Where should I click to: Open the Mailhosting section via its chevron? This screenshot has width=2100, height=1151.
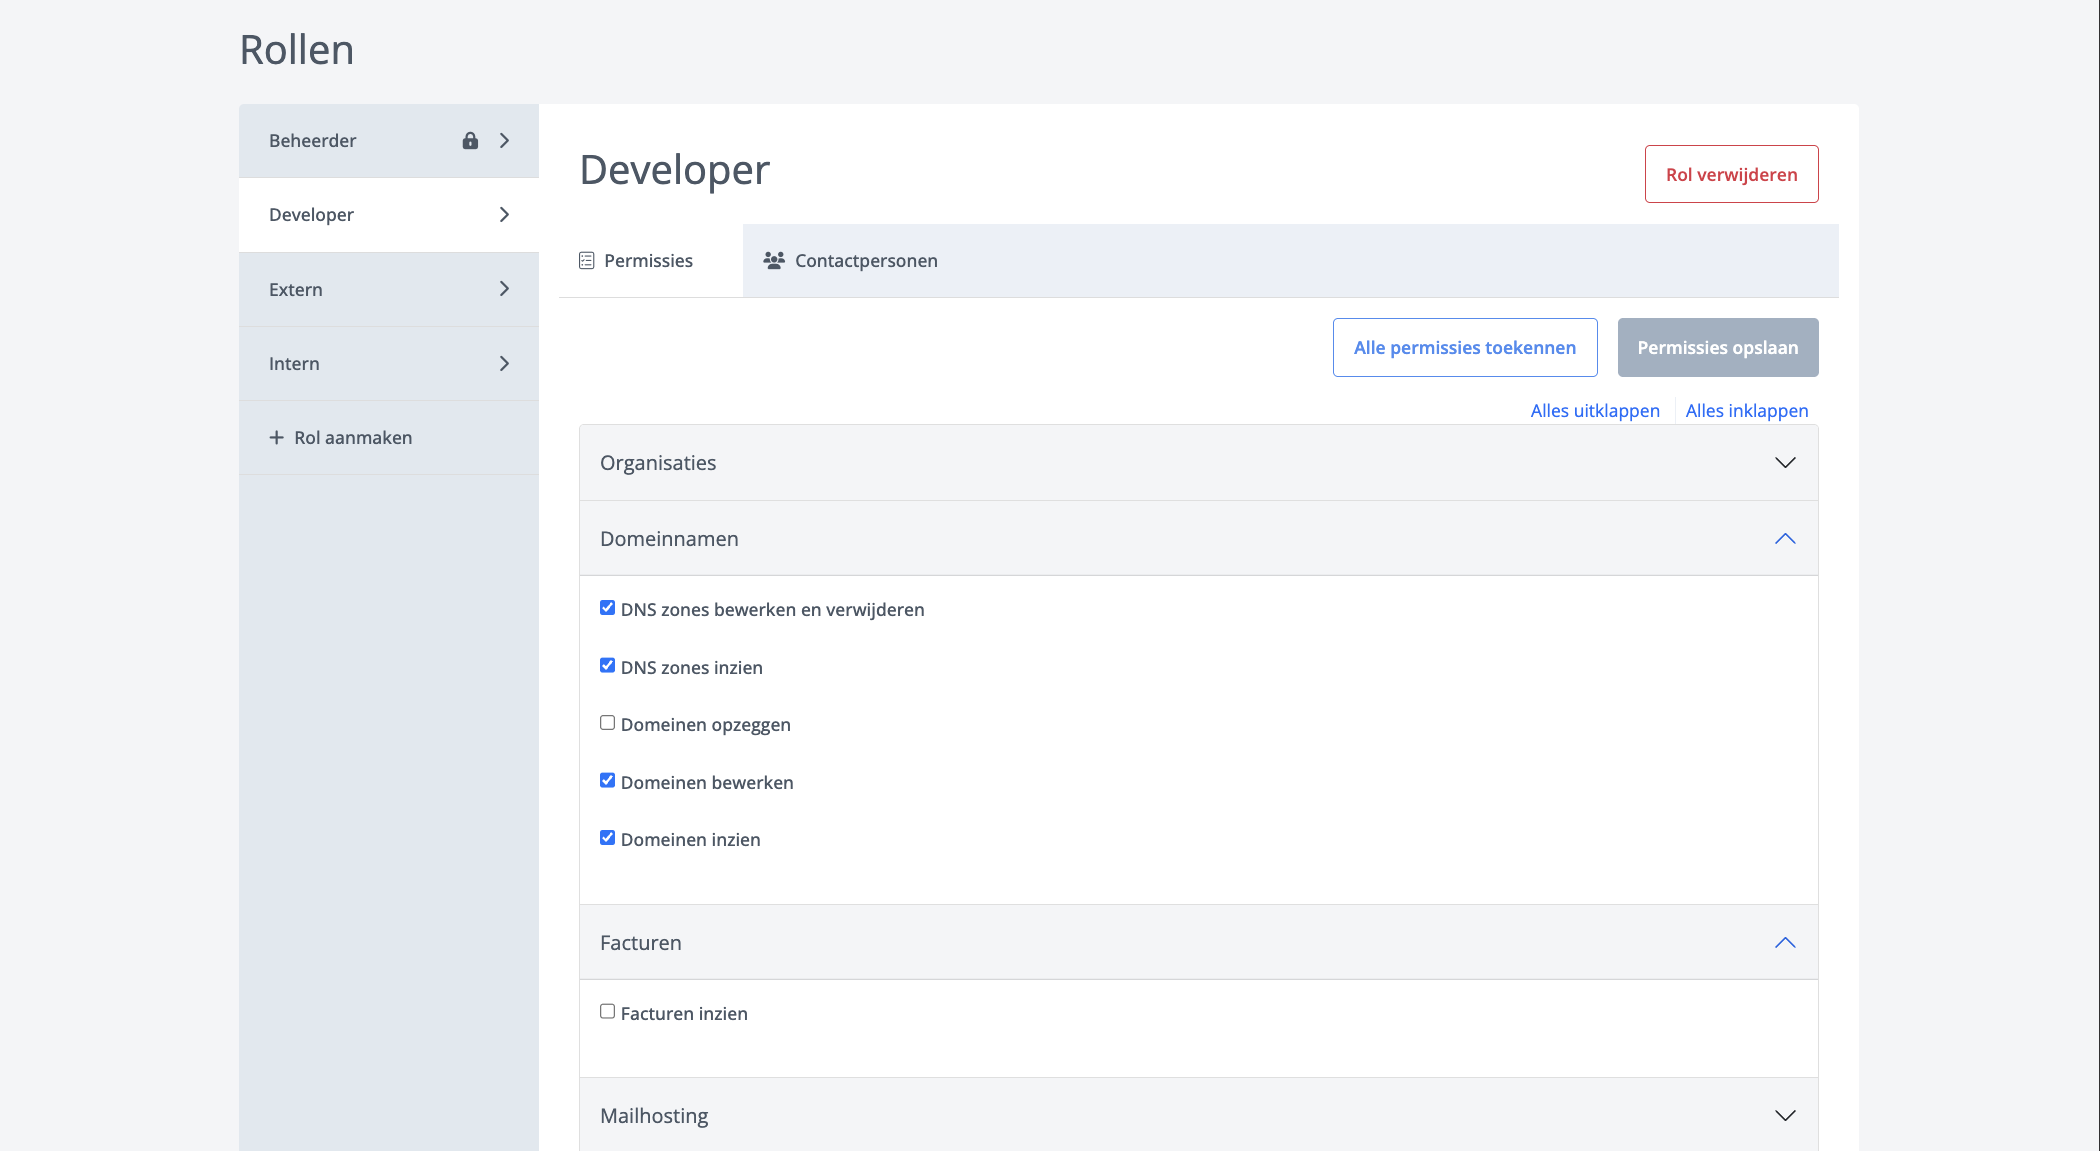pos(1784,1115)
